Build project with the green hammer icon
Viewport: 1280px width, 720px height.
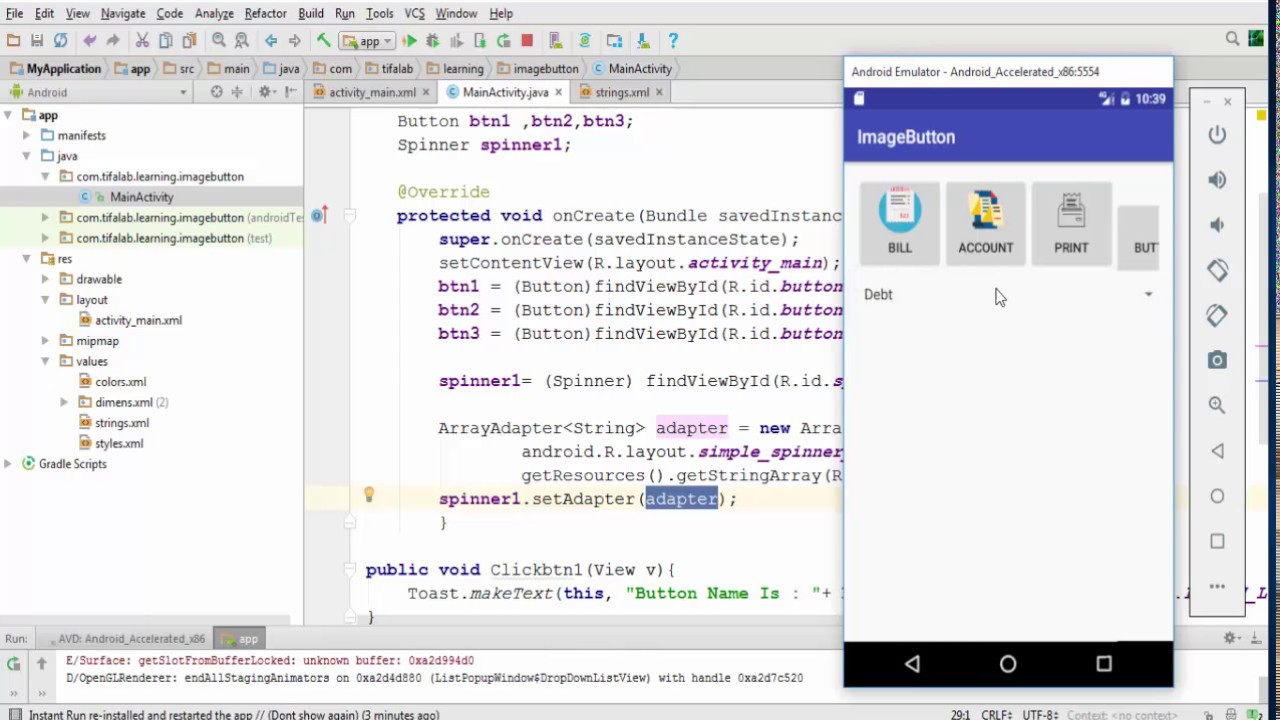324,41
